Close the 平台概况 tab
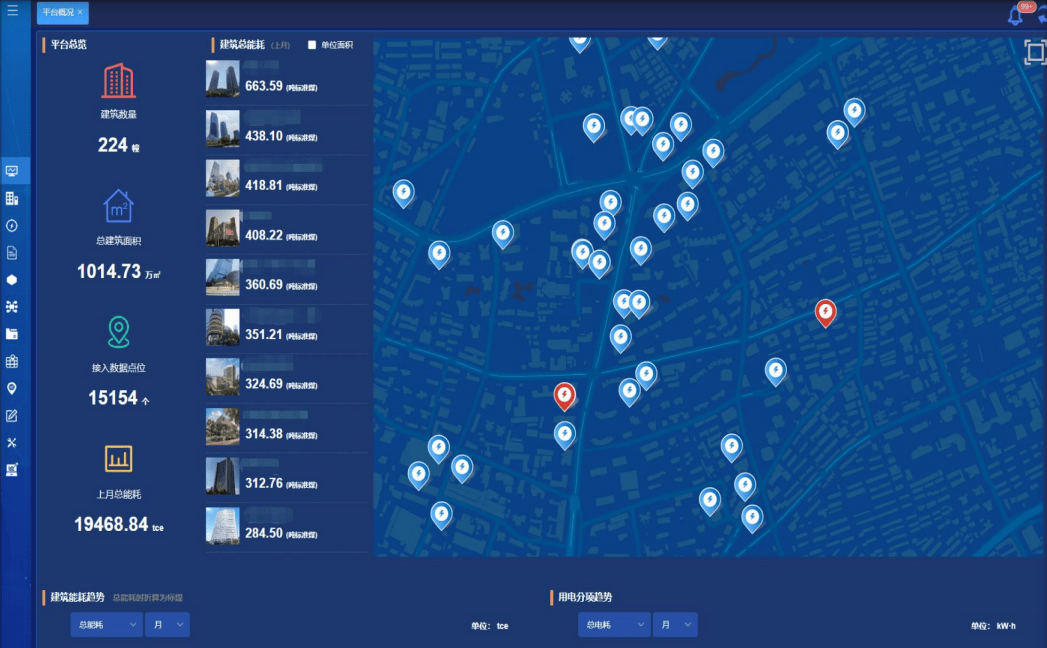Viewport: 1047px width, 648px height. pos(80,12)
